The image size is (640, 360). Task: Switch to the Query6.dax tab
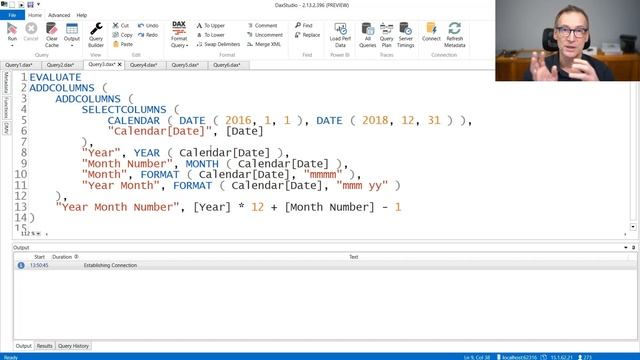[x=227, y=65]
